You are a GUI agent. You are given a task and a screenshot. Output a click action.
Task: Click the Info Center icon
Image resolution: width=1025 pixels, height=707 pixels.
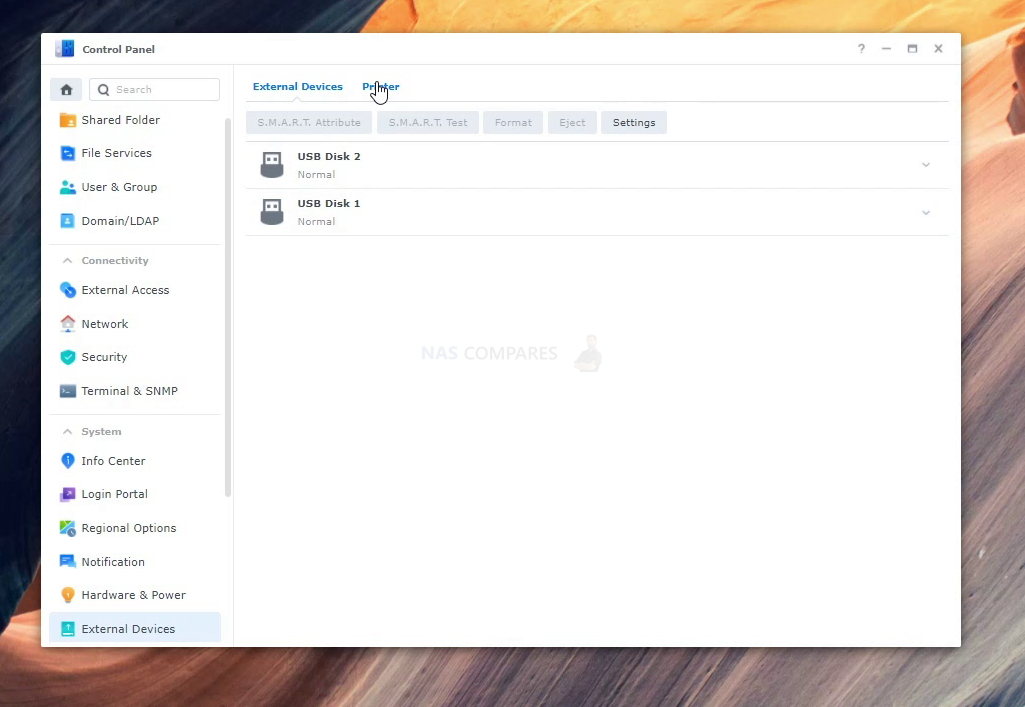pos(67,461)
